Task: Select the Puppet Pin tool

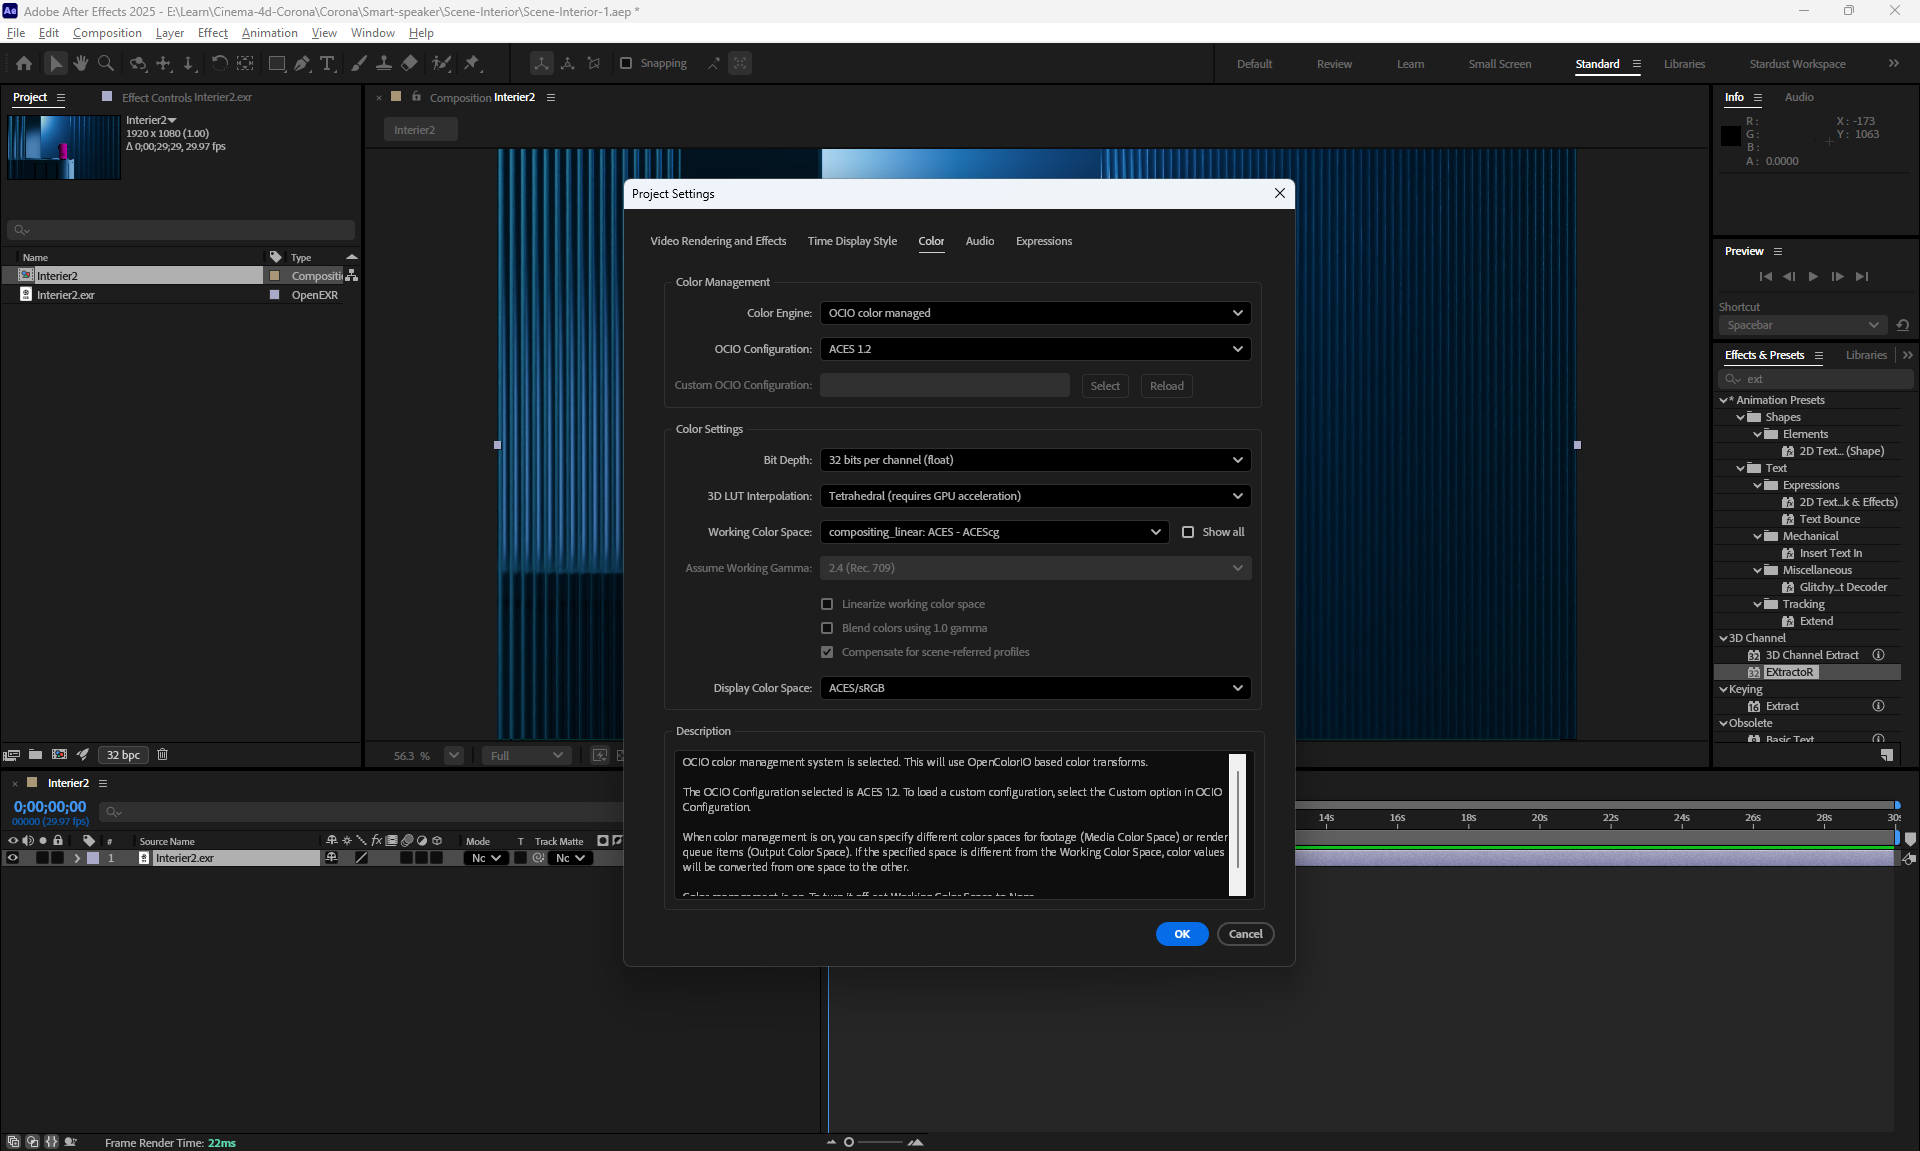Action: tap(473, 63)
